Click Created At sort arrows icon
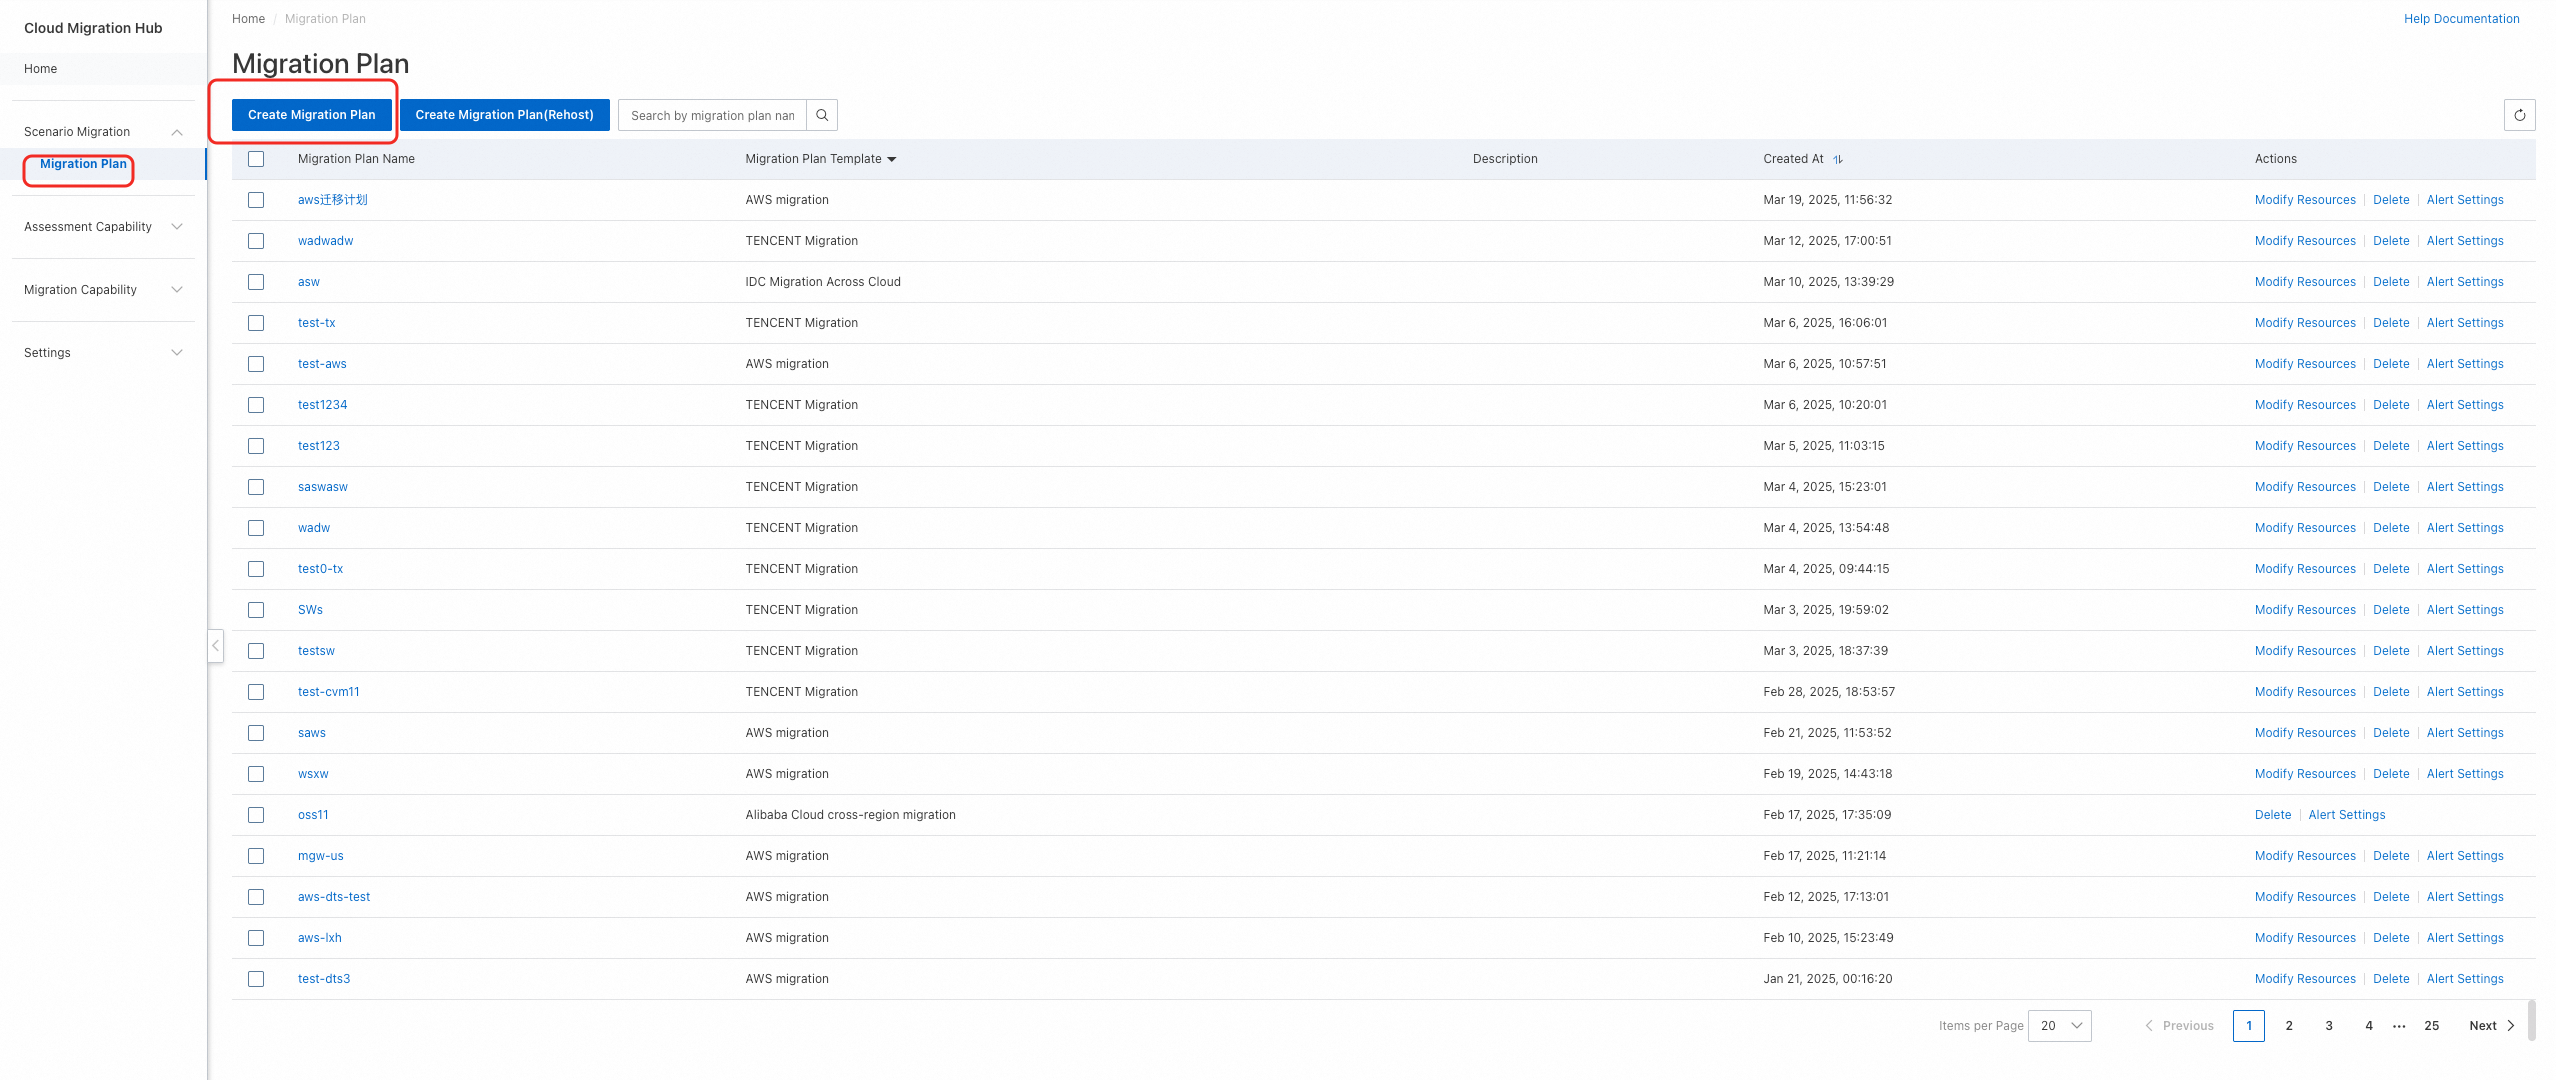2556x1080 pixels. click(x=1838, y=159)
